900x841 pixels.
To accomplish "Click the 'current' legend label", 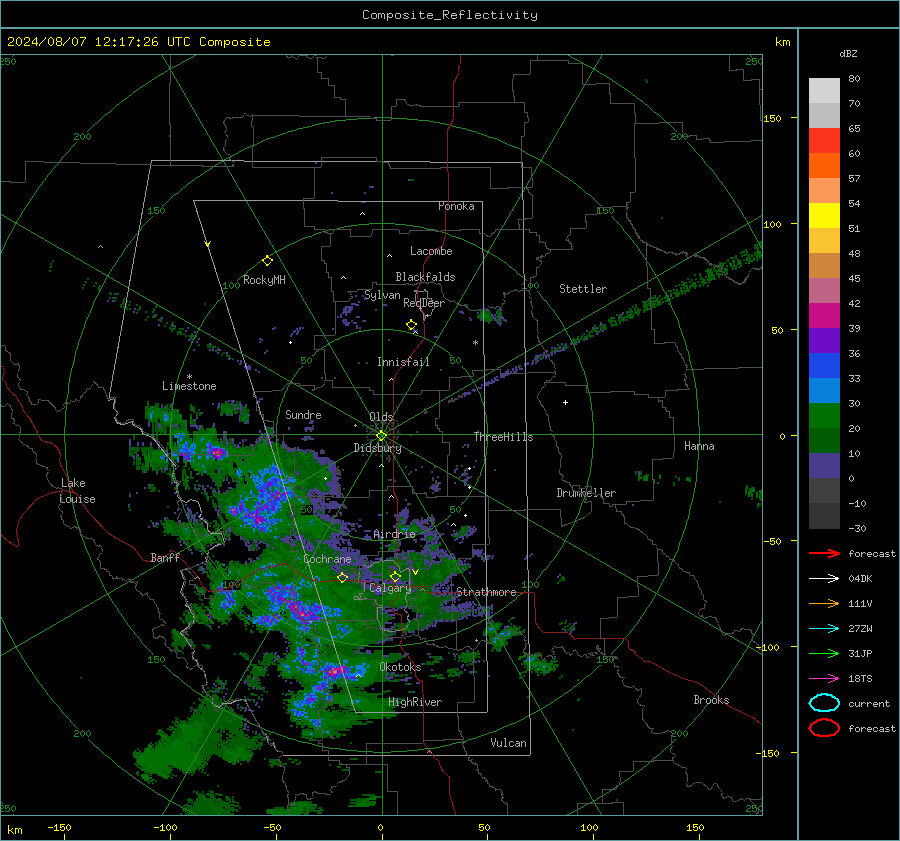I will tap(869, 704).
